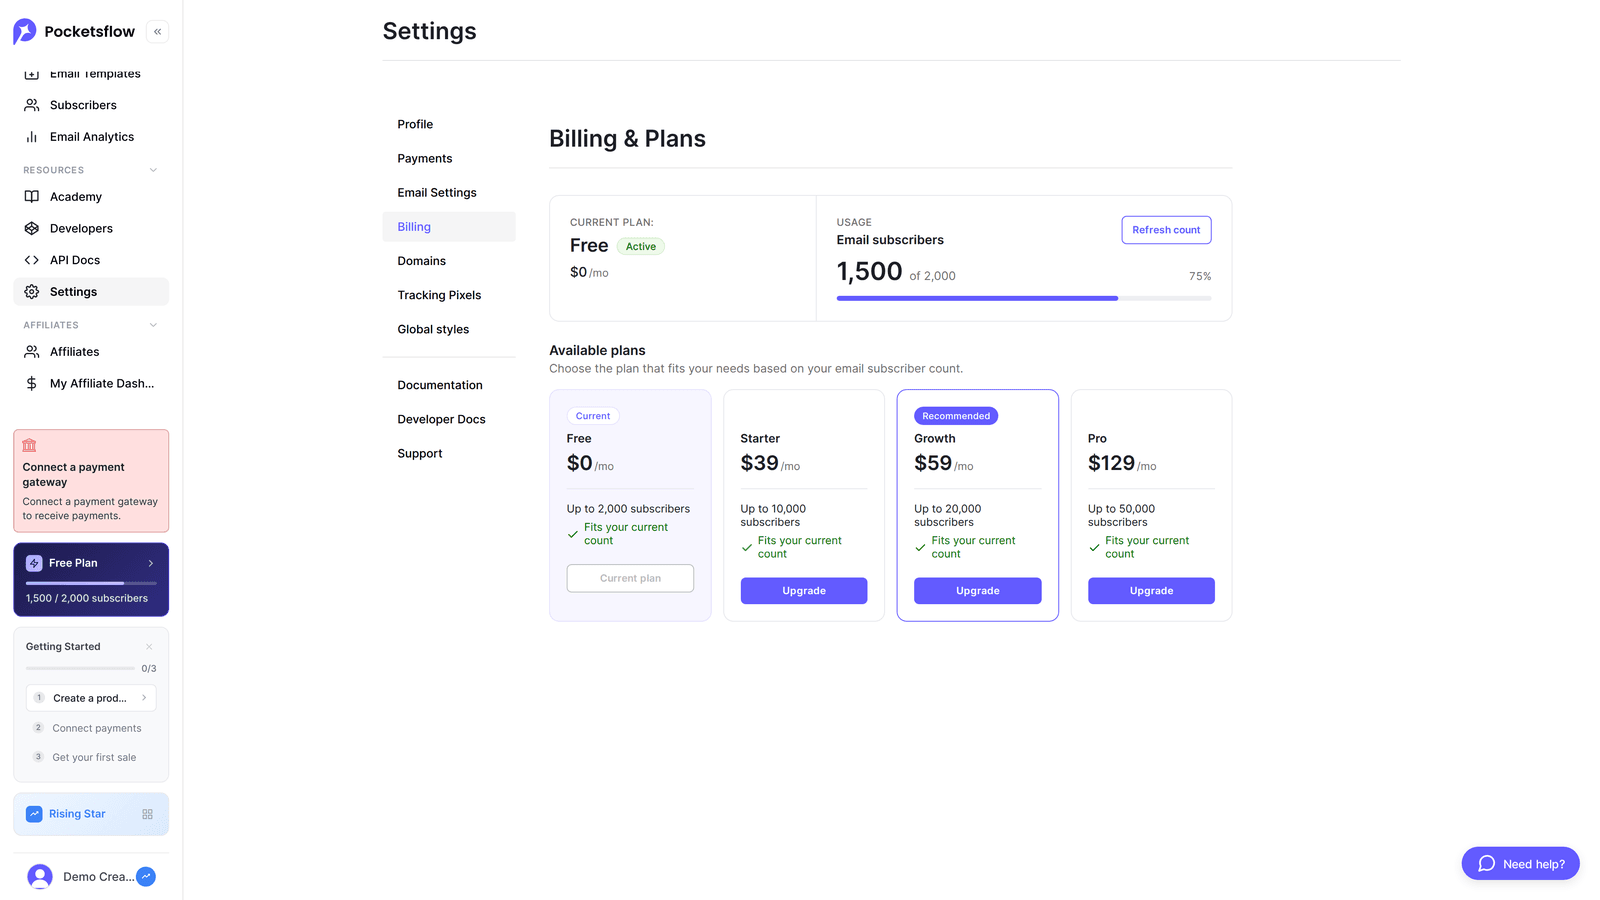Open the Support link
The width and height of the screenshot is (1600, 900).
449,453
